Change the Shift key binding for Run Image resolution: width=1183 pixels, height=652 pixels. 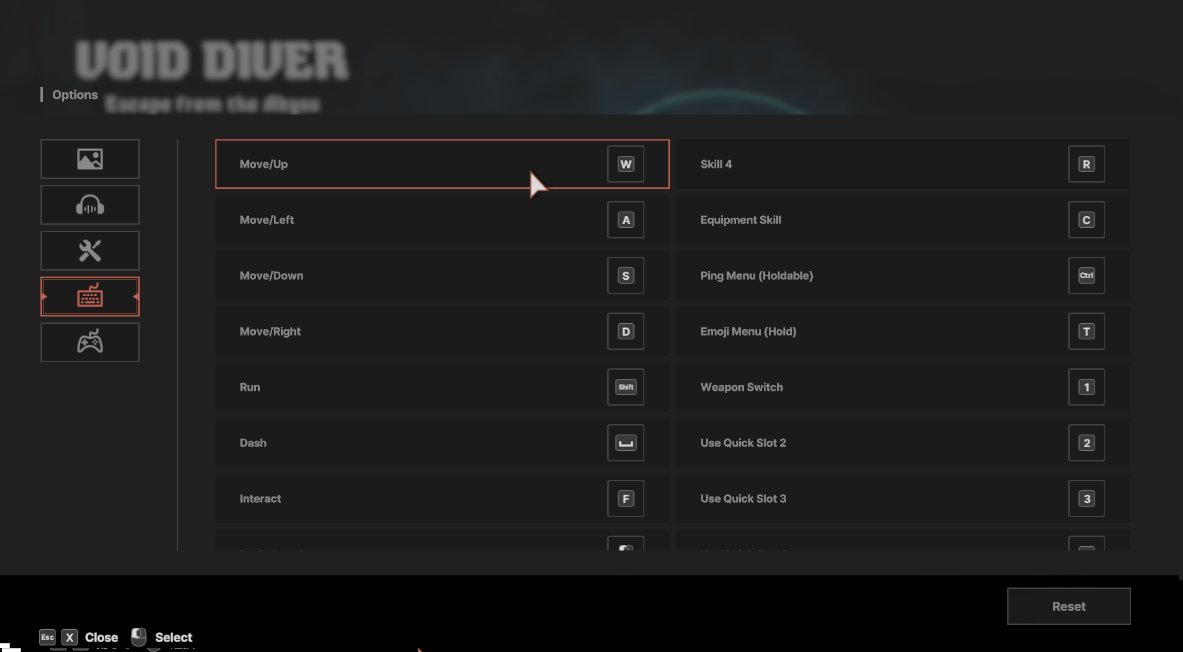pyautogui.click(x=625, y=387)
